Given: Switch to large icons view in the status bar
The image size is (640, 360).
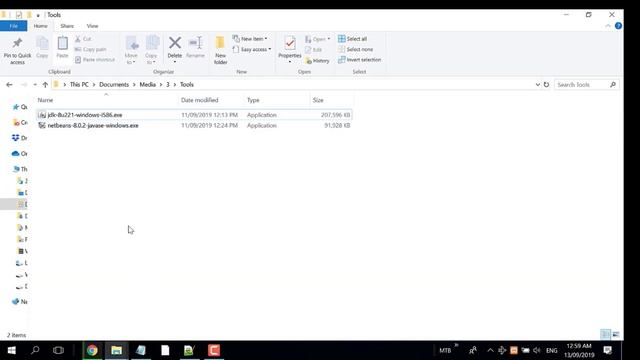Looking at the screenshot, I should pyautogui.click(x=616, y=335).
